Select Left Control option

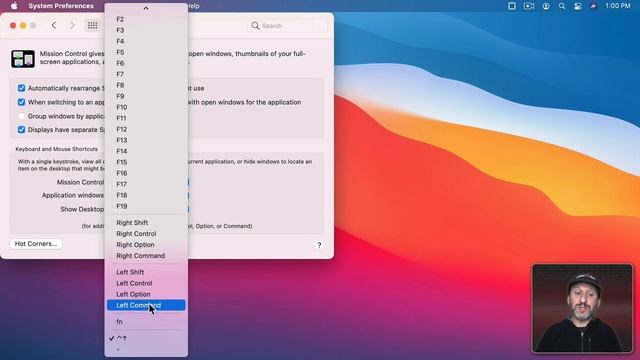pyautogui.click(x=146, y=283)
